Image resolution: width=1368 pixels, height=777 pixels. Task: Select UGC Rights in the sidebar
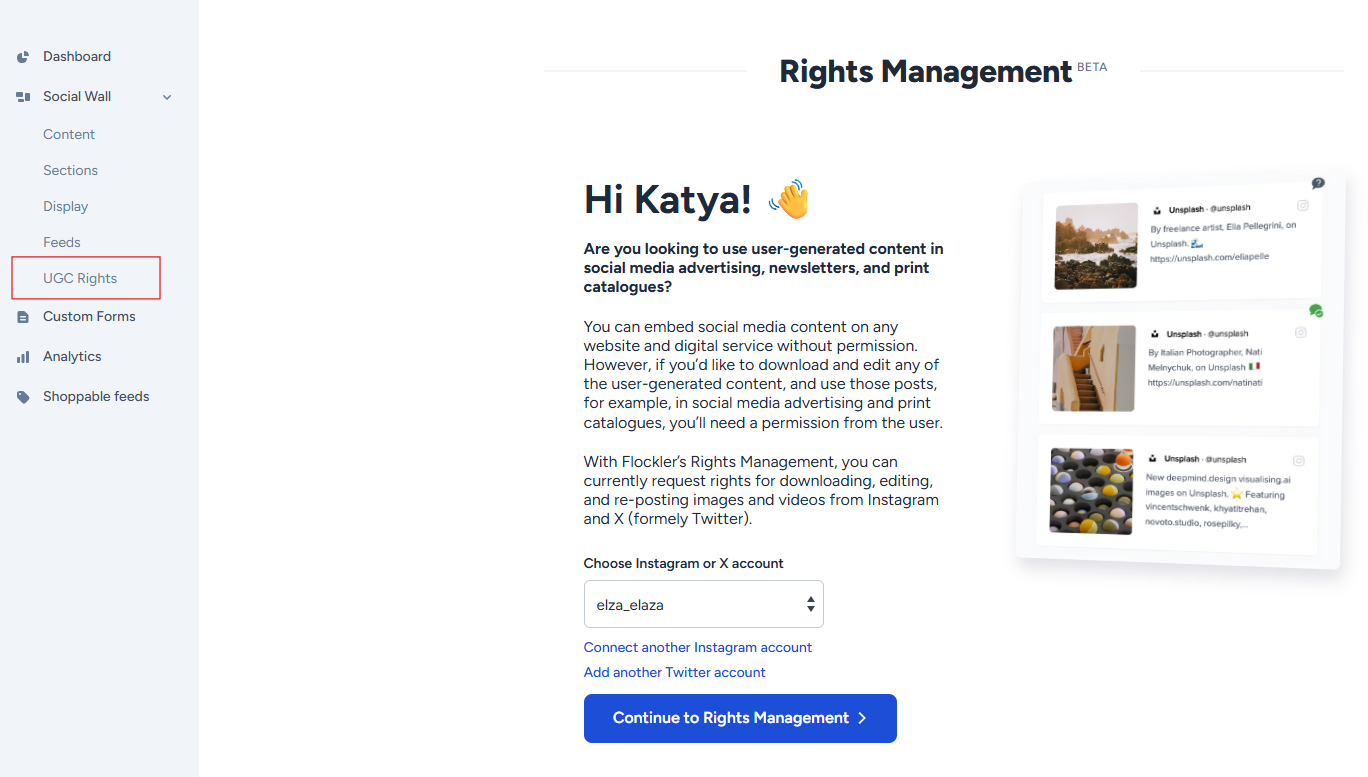coord(80,279)
